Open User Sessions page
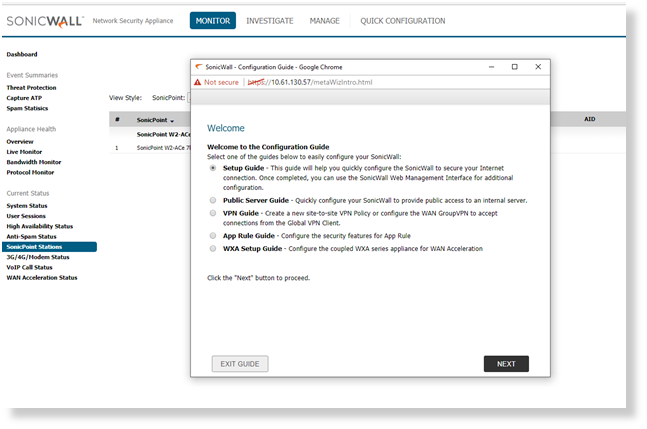The width and height of the screenshot is (647, 429). (26, 216)
